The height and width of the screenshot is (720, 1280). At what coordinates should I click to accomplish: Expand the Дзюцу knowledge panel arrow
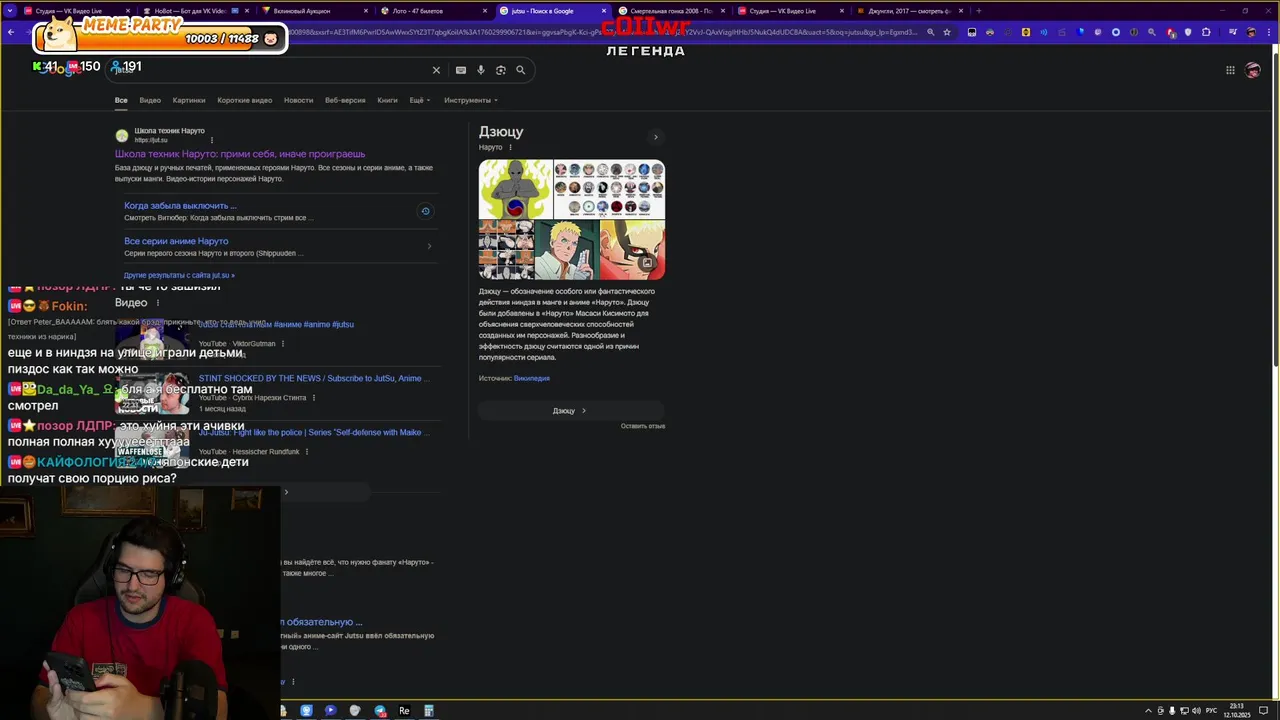tap(656, 137)
